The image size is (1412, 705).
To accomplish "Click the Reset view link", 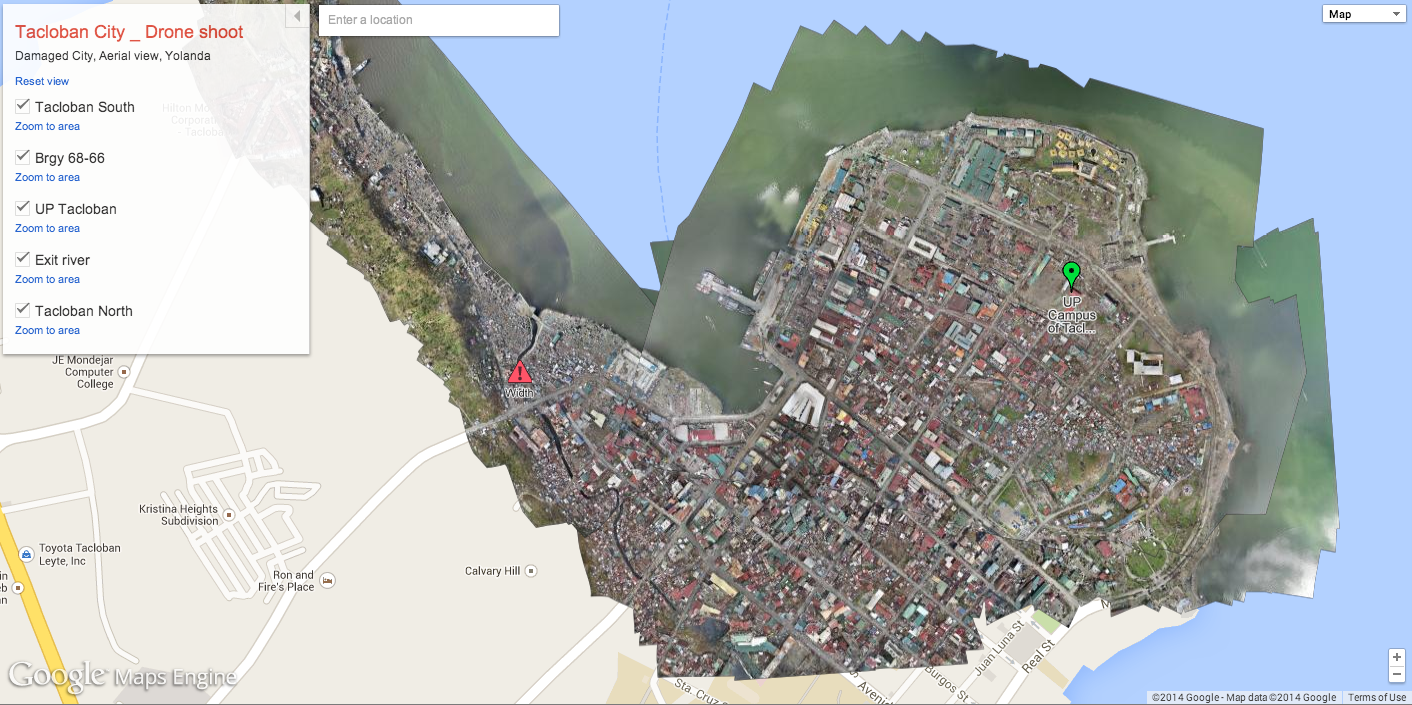I will tap(42, 81).
